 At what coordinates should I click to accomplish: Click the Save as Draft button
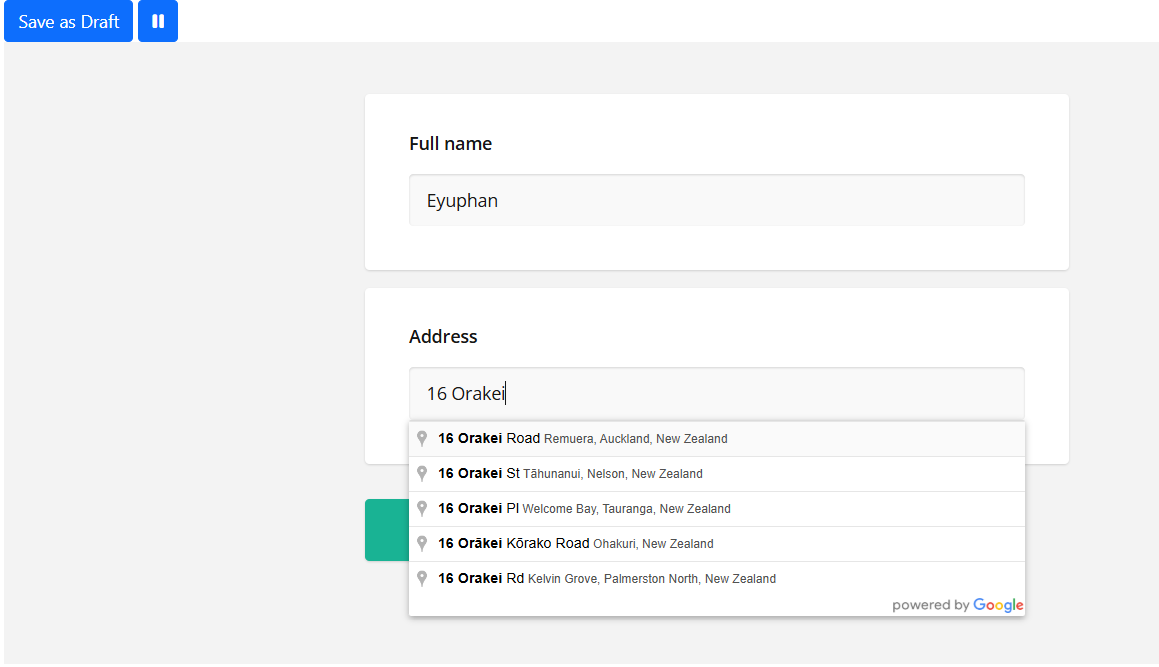point(67,21)
